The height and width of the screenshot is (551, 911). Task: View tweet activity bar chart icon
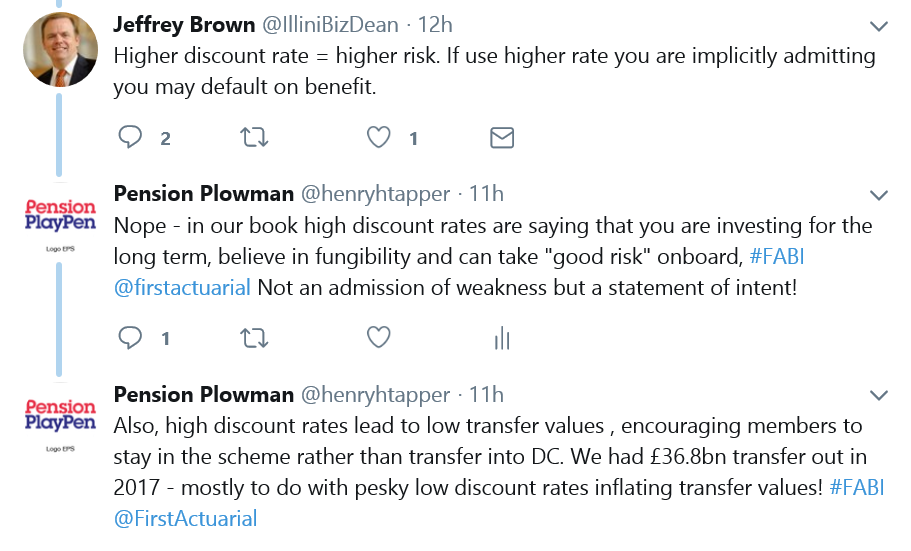[x=502, y=338]
